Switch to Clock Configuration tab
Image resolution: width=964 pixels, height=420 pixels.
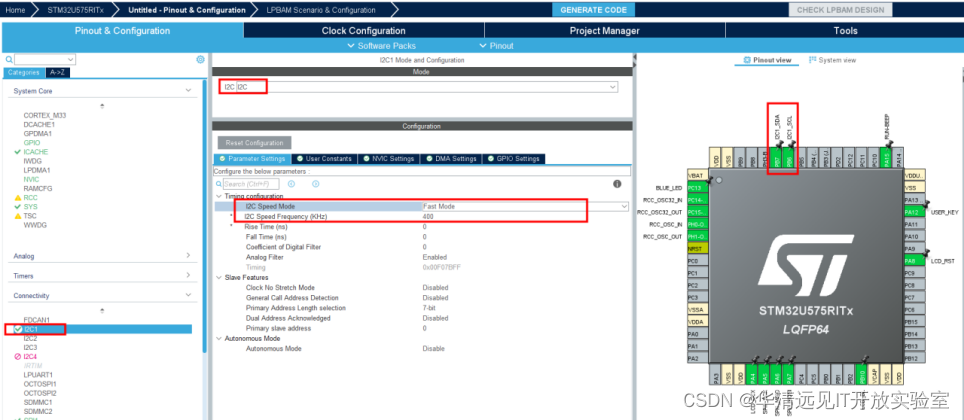(363, 31)
